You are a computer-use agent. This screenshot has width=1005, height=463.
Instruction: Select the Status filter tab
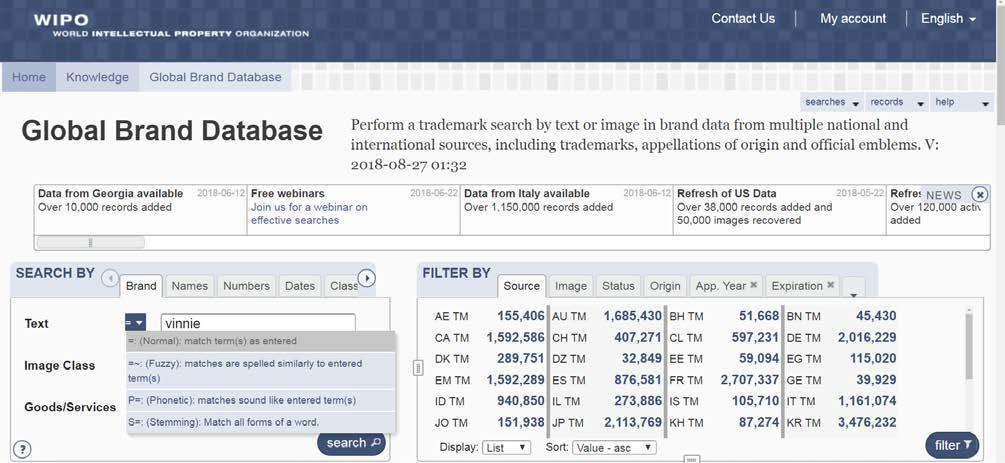[618, 286]
